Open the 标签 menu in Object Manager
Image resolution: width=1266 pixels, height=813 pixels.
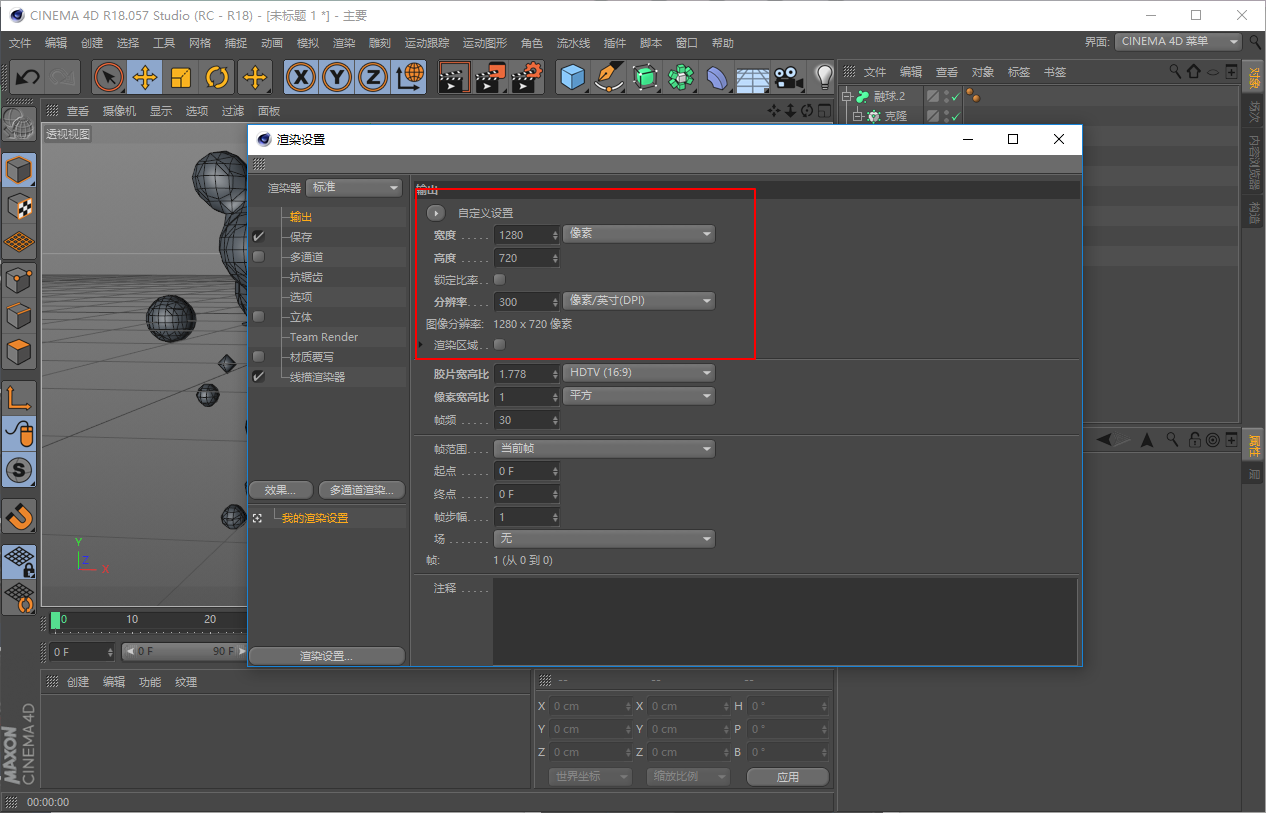[x=1019, y=72]
